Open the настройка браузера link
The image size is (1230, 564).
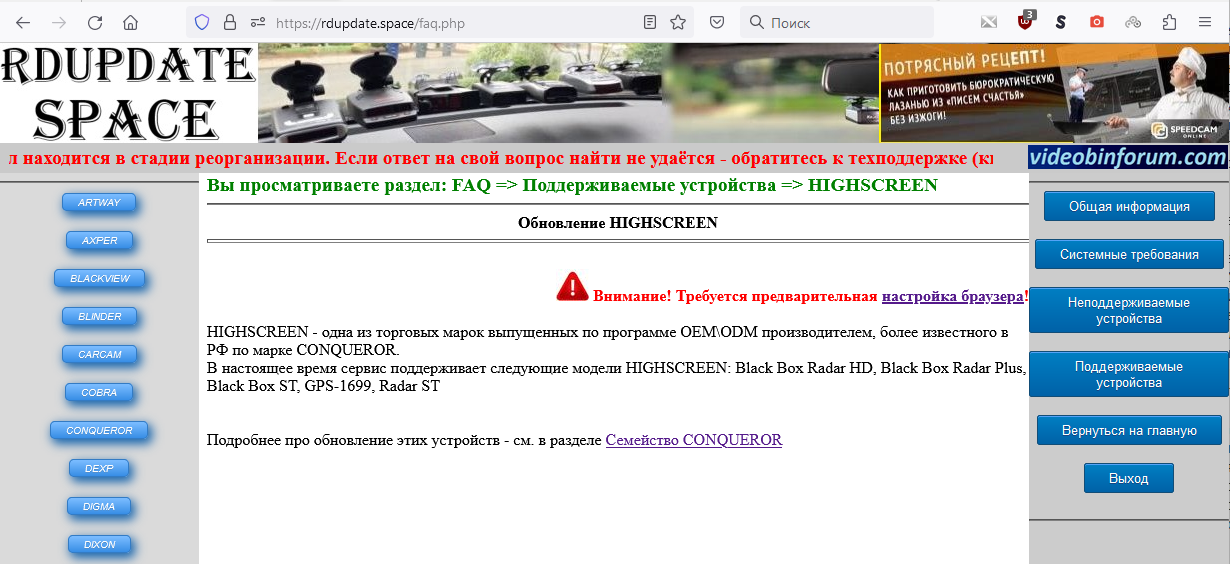(952, 296)
